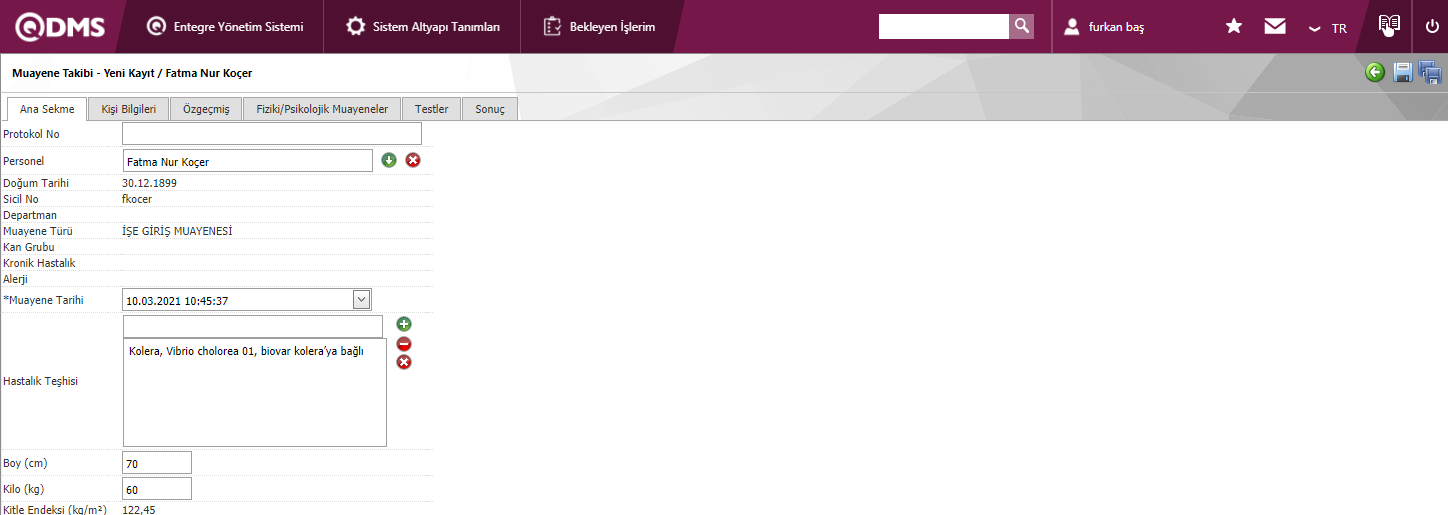This screenshot has width=1448, height=515.
Task: Expand the TR language selector
Action: point(1328,28)
